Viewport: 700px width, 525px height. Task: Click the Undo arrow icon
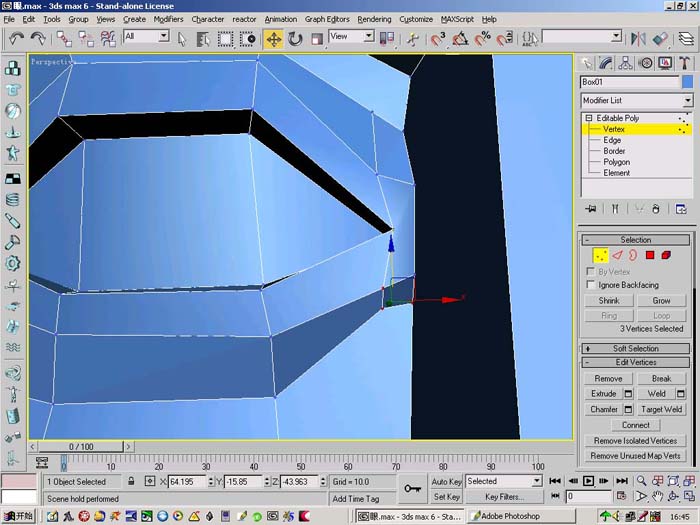16,39
